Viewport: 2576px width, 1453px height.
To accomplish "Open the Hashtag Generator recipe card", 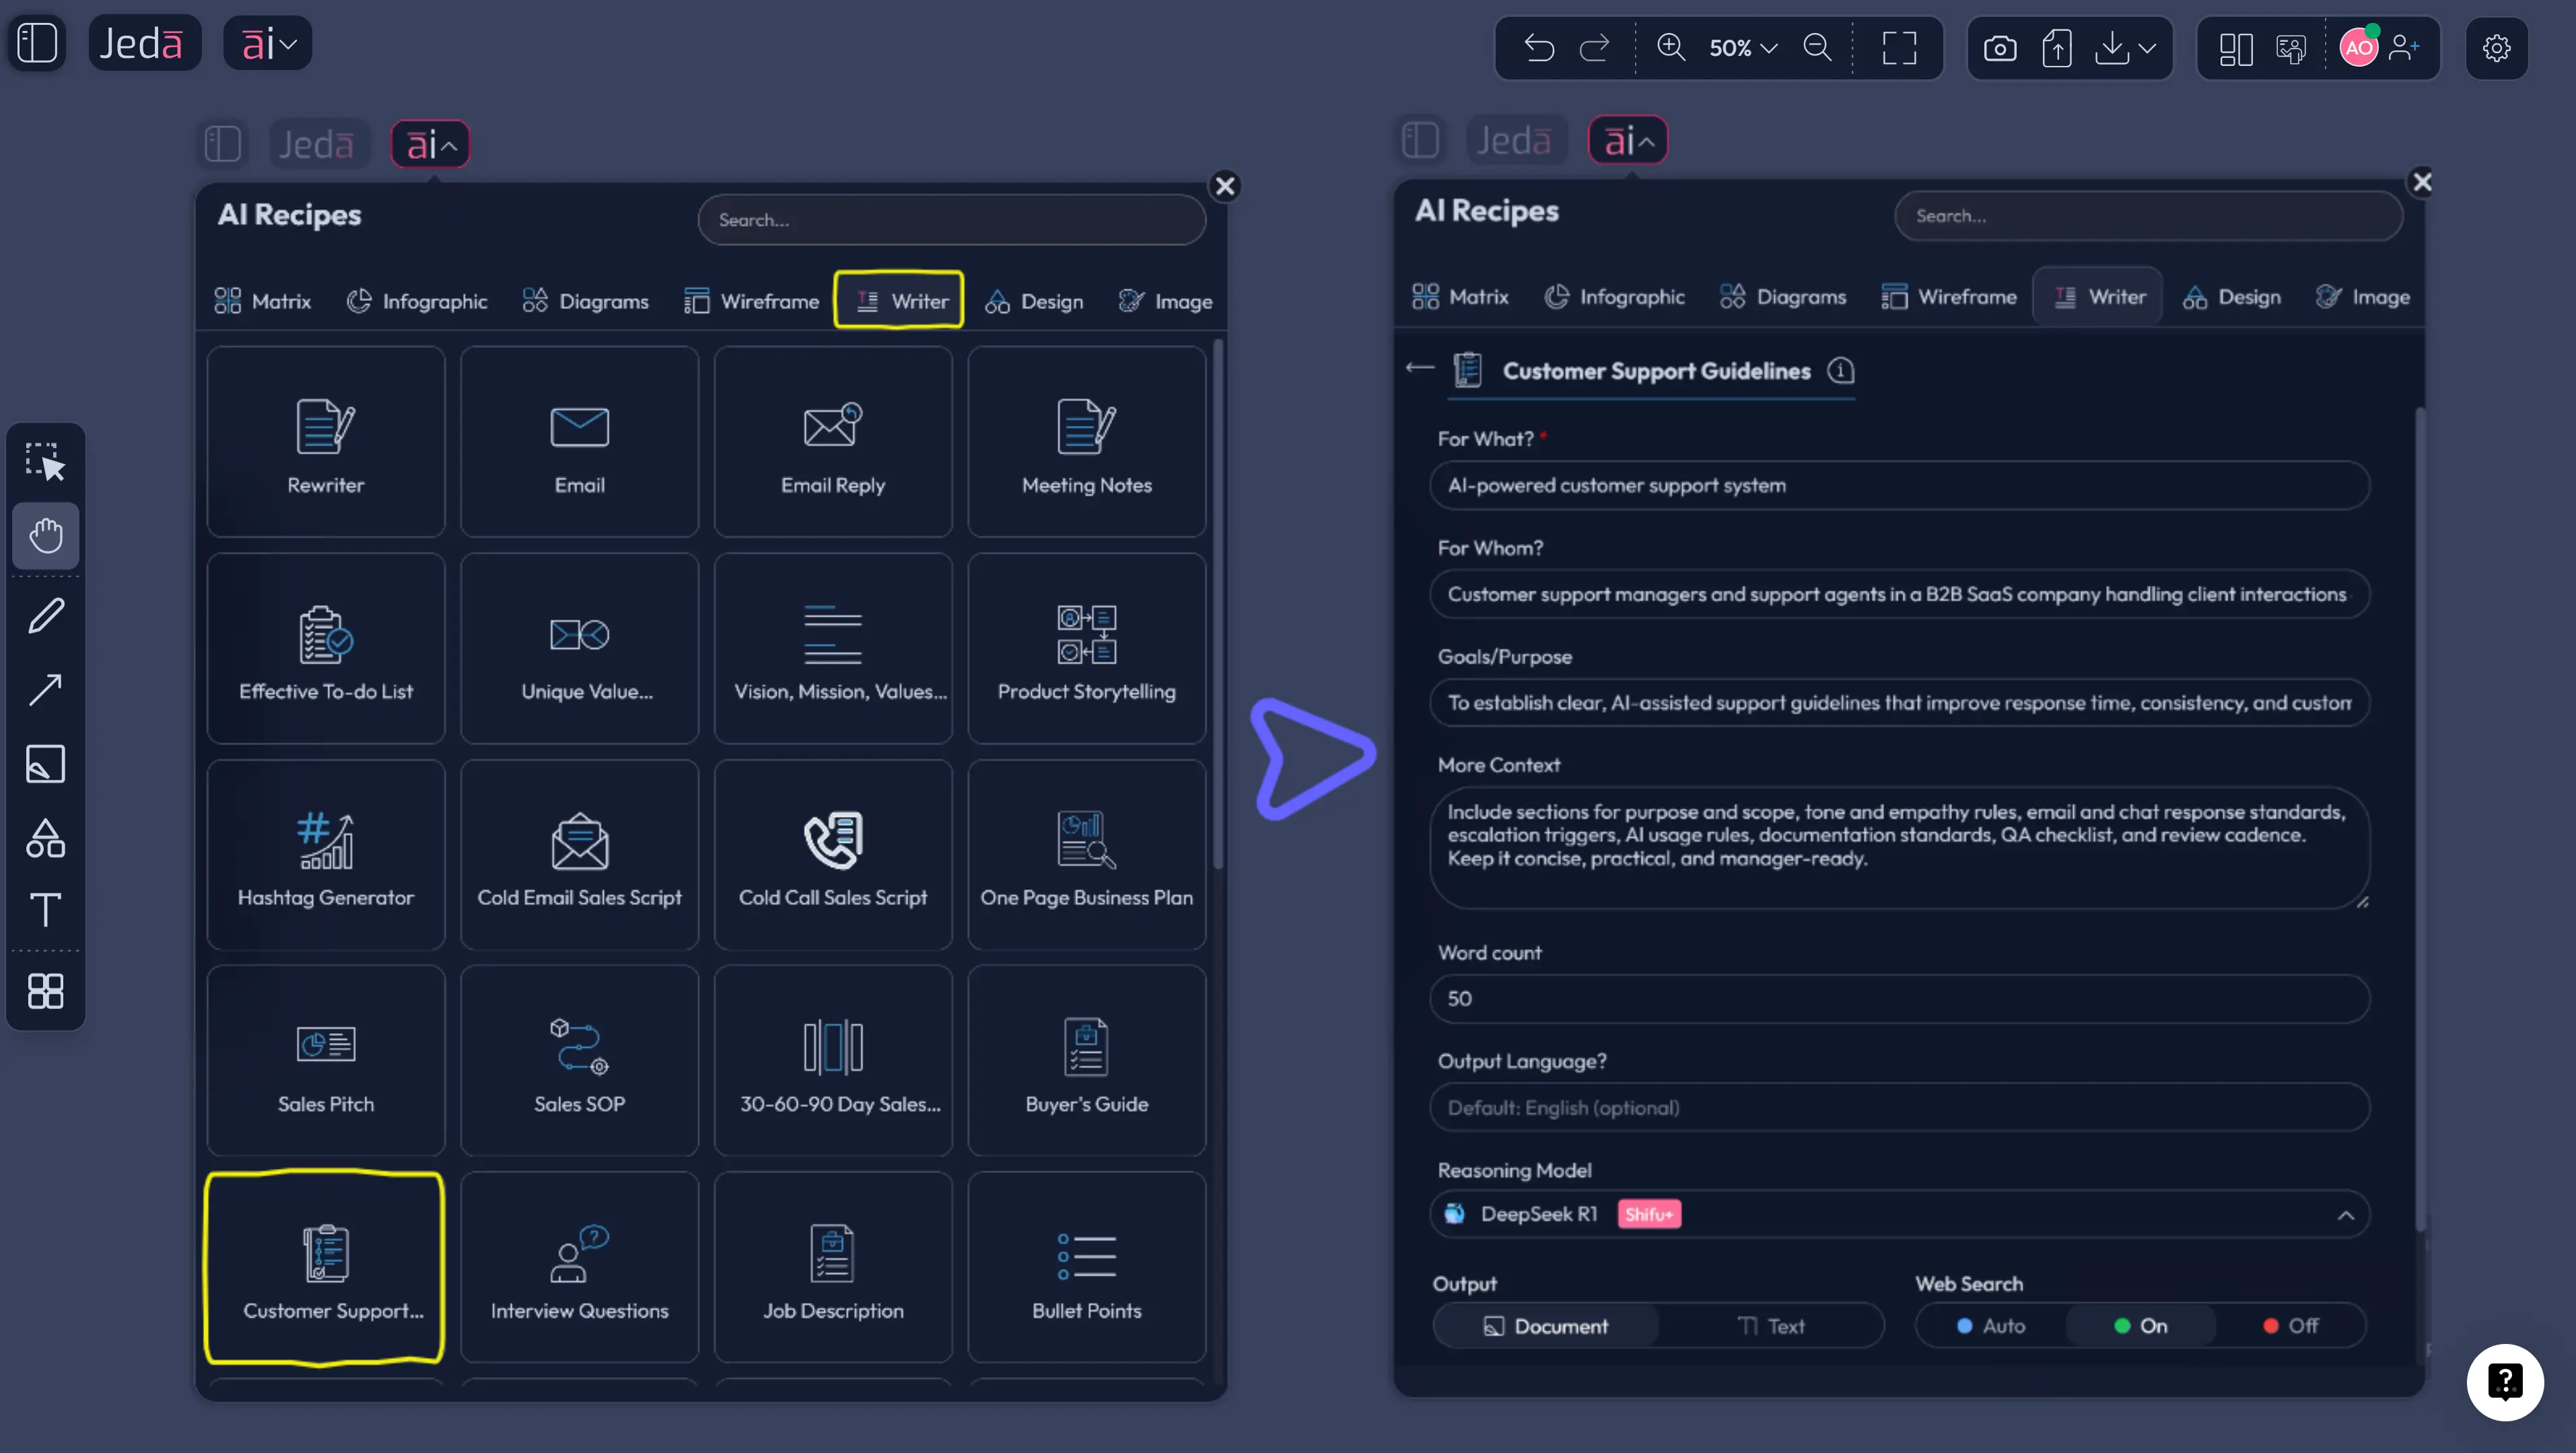I will (326, 855).
